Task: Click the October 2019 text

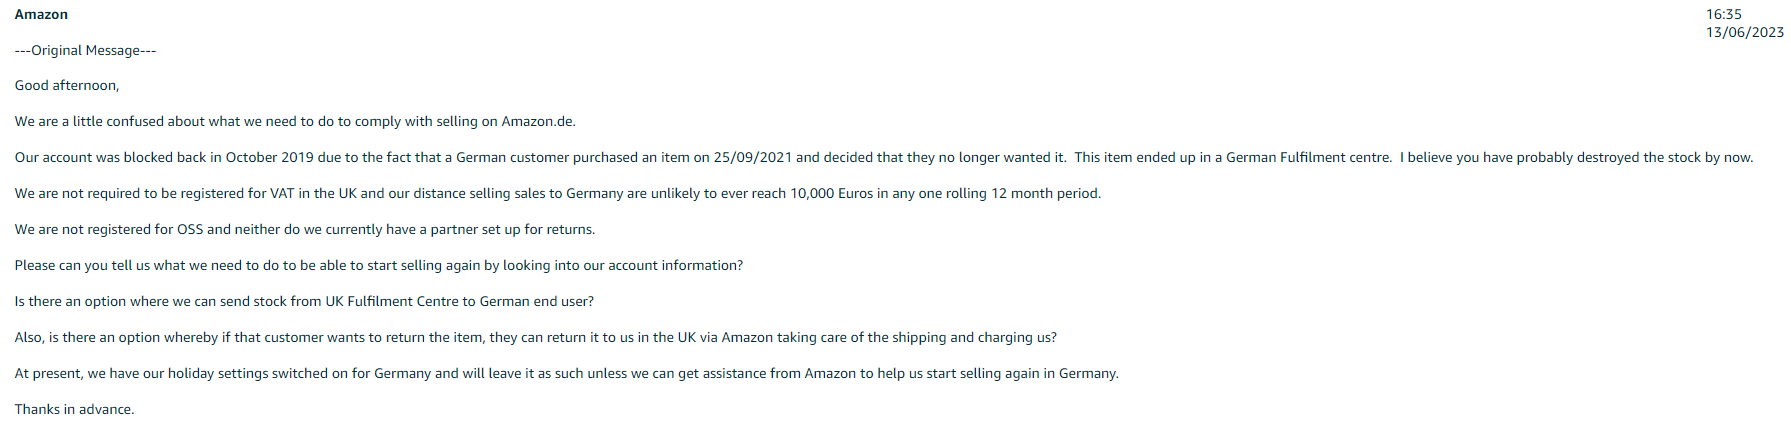Action: (270, 158)
